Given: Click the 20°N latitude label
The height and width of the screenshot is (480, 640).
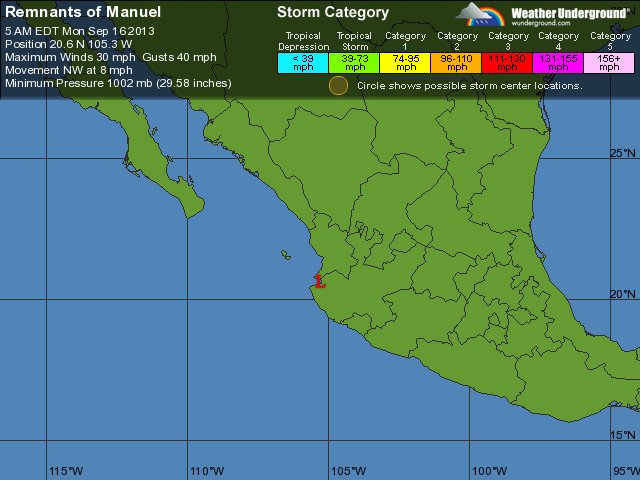Looking at the screenshot, I should click(623, 294).
